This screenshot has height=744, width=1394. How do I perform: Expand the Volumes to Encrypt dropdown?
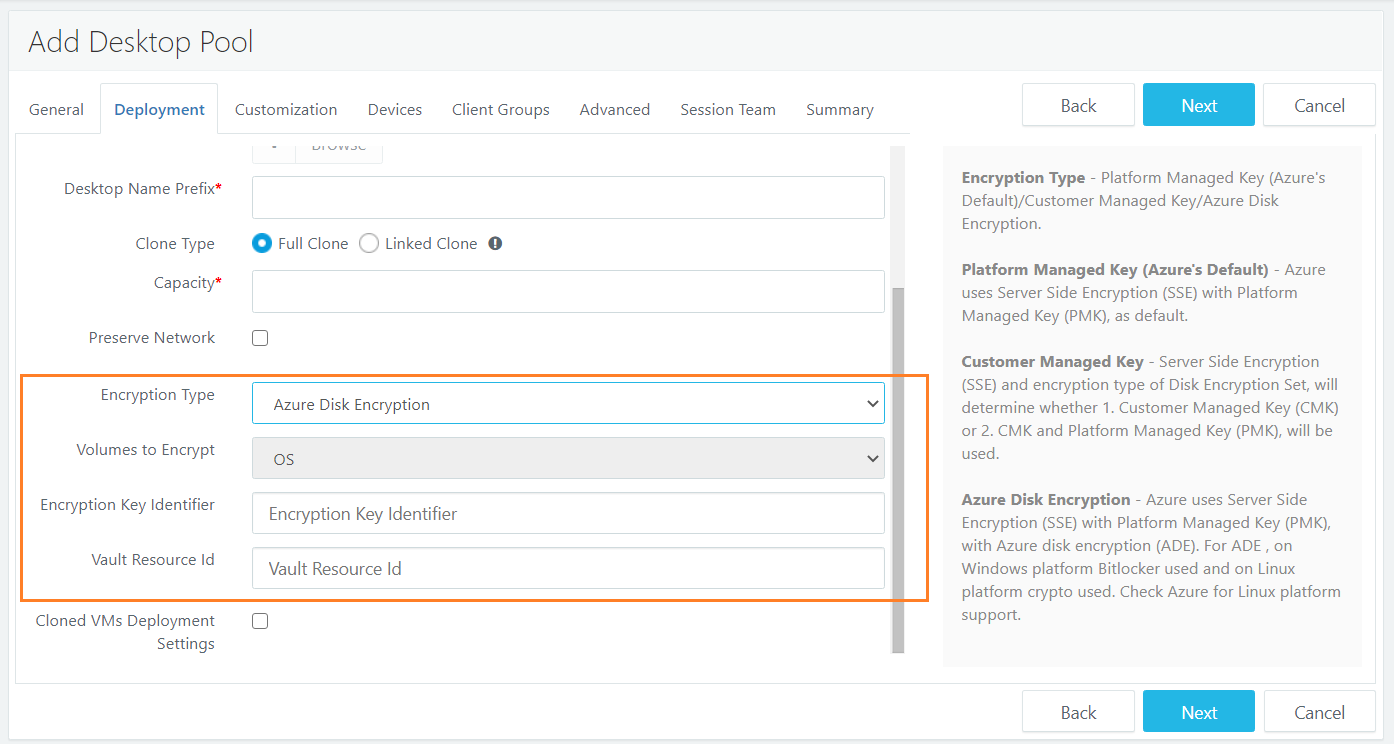(567, 459)
